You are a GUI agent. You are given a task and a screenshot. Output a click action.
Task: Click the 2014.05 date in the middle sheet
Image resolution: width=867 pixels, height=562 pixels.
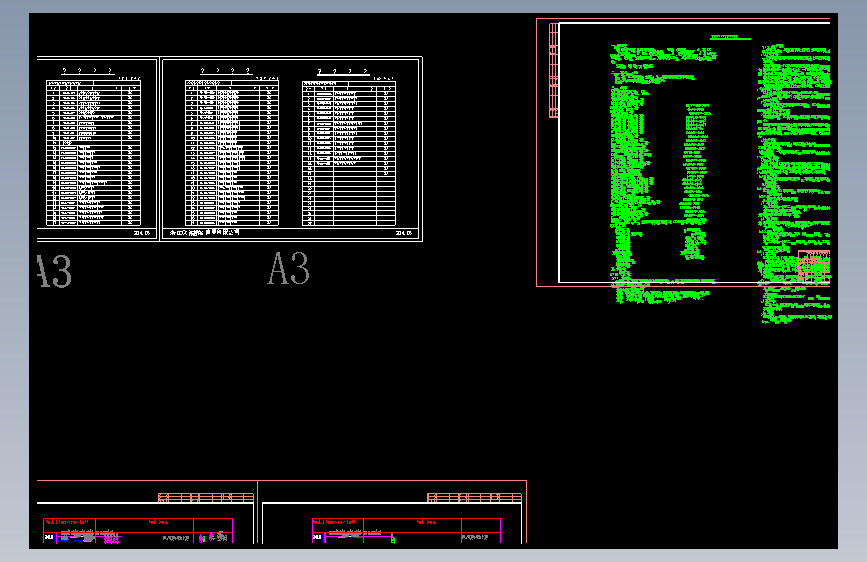[404, 233]
